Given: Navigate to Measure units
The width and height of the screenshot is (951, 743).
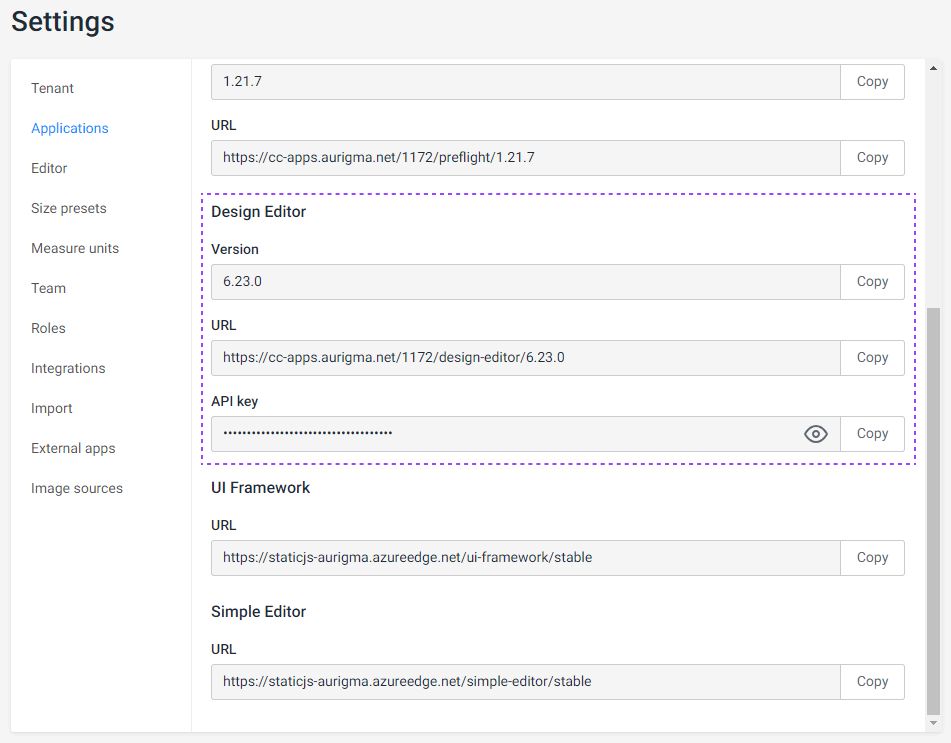Looking at the screenshot, I should (75, 248).
